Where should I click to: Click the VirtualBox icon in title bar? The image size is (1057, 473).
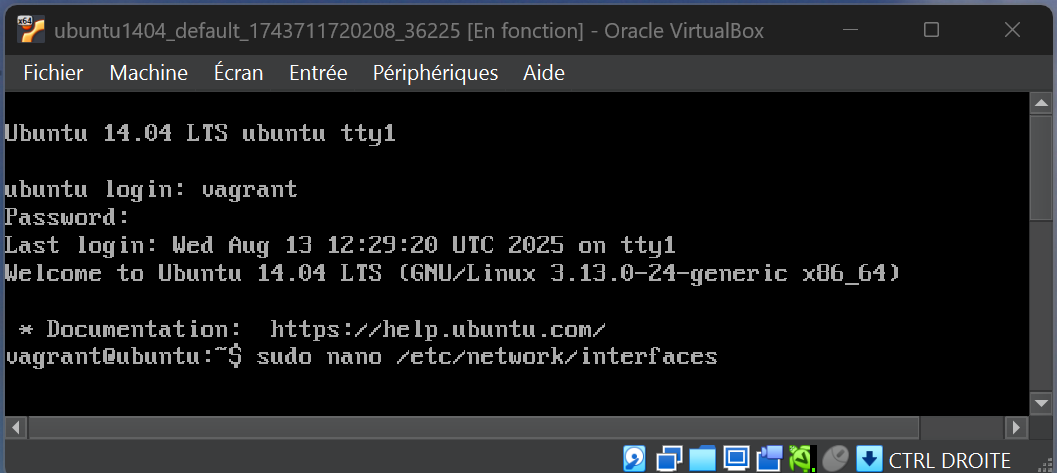(x=30, y=30)
